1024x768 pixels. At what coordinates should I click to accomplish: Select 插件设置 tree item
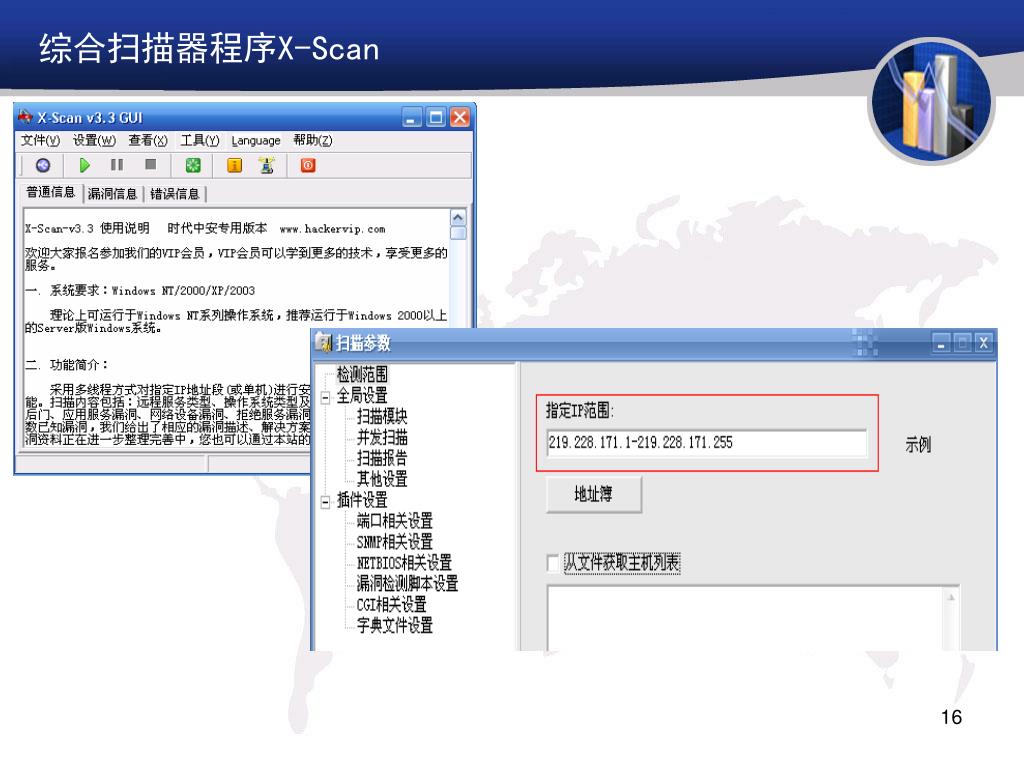(362, 500)
